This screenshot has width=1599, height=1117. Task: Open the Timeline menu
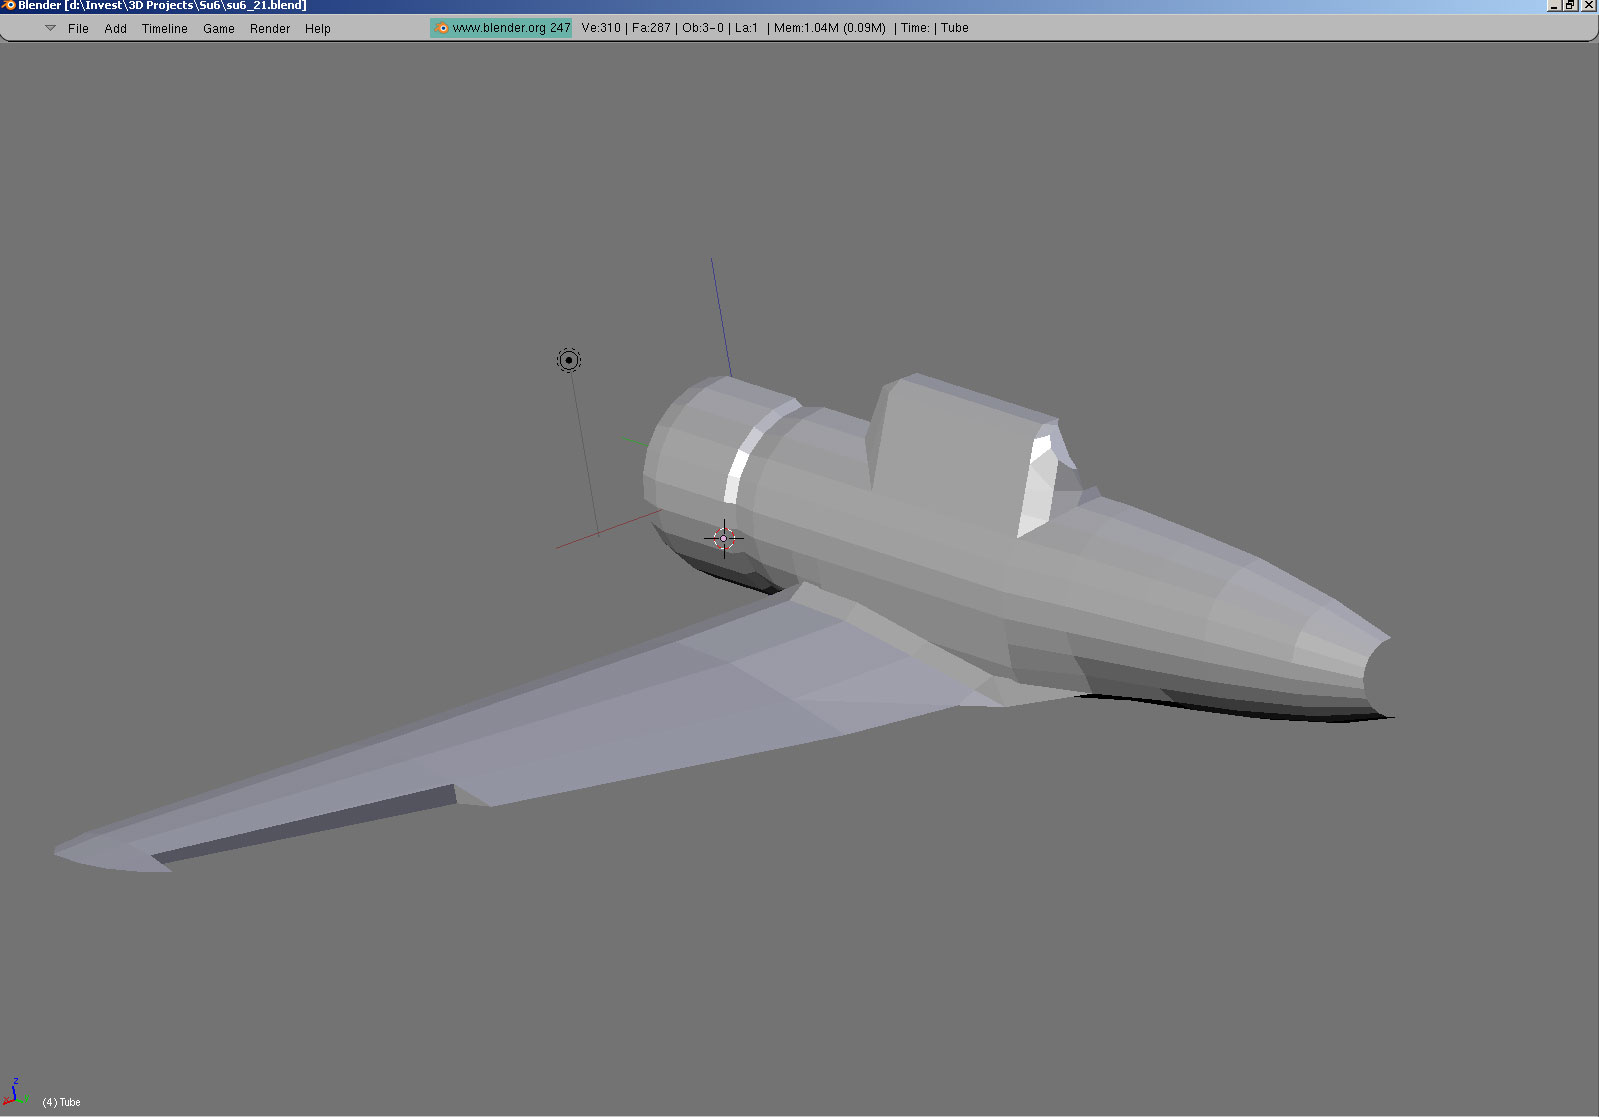pyautogui.click(x=165, y=29)
